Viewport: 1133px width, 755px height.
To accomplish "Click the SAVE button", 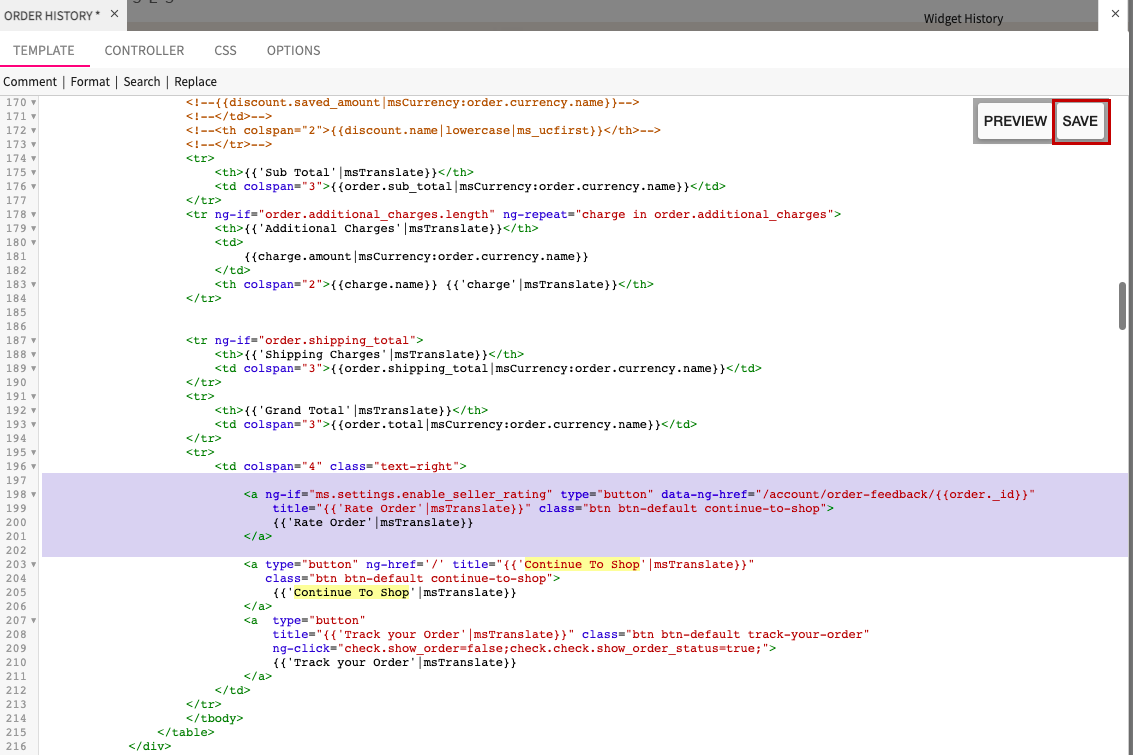I will [1080, 121].
